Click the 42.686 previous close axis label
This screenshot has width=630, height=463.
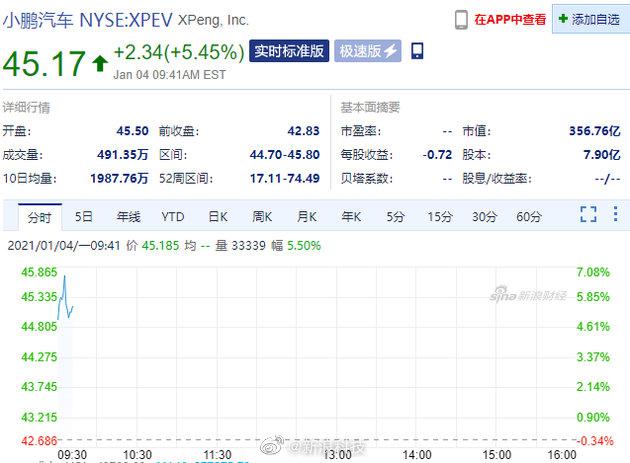pos(39,441)
